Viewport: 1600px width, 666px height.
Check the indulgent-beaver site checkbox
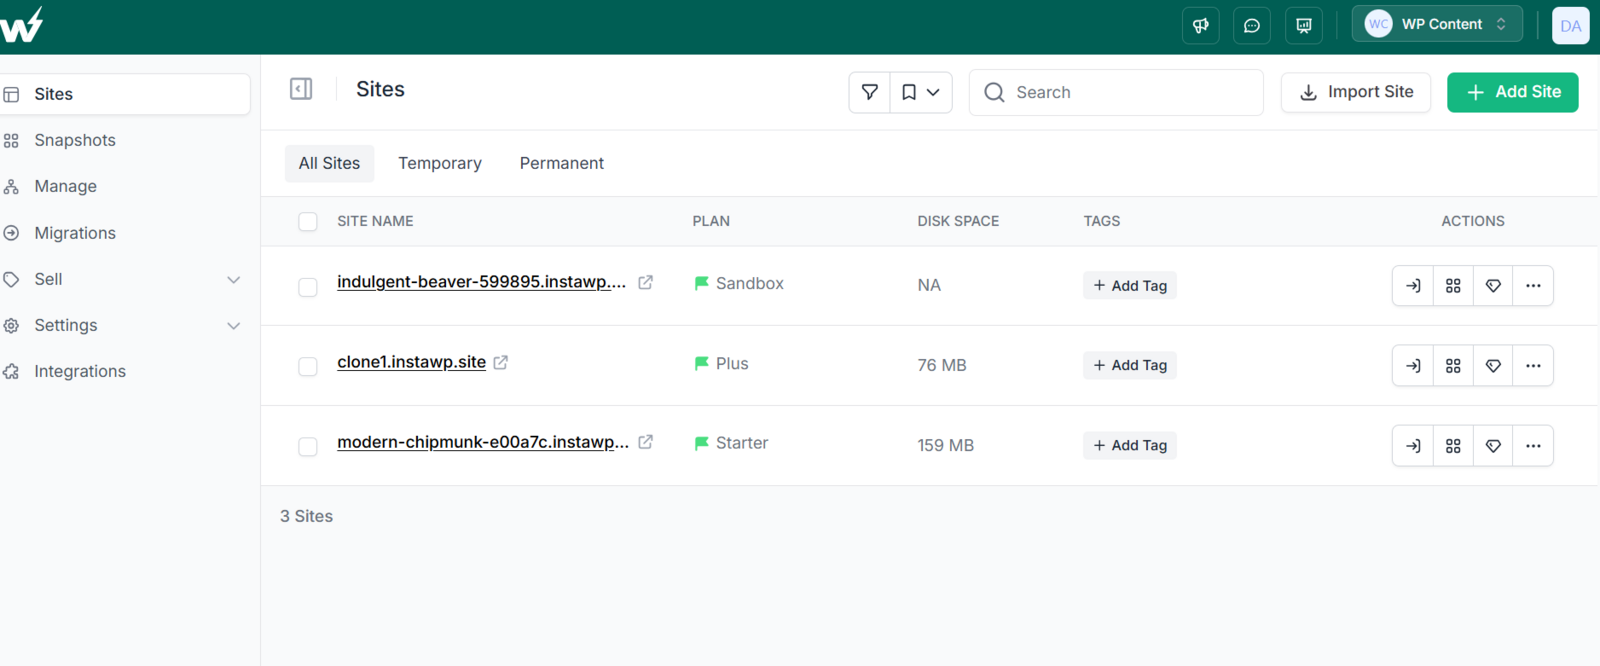point(308,287)
